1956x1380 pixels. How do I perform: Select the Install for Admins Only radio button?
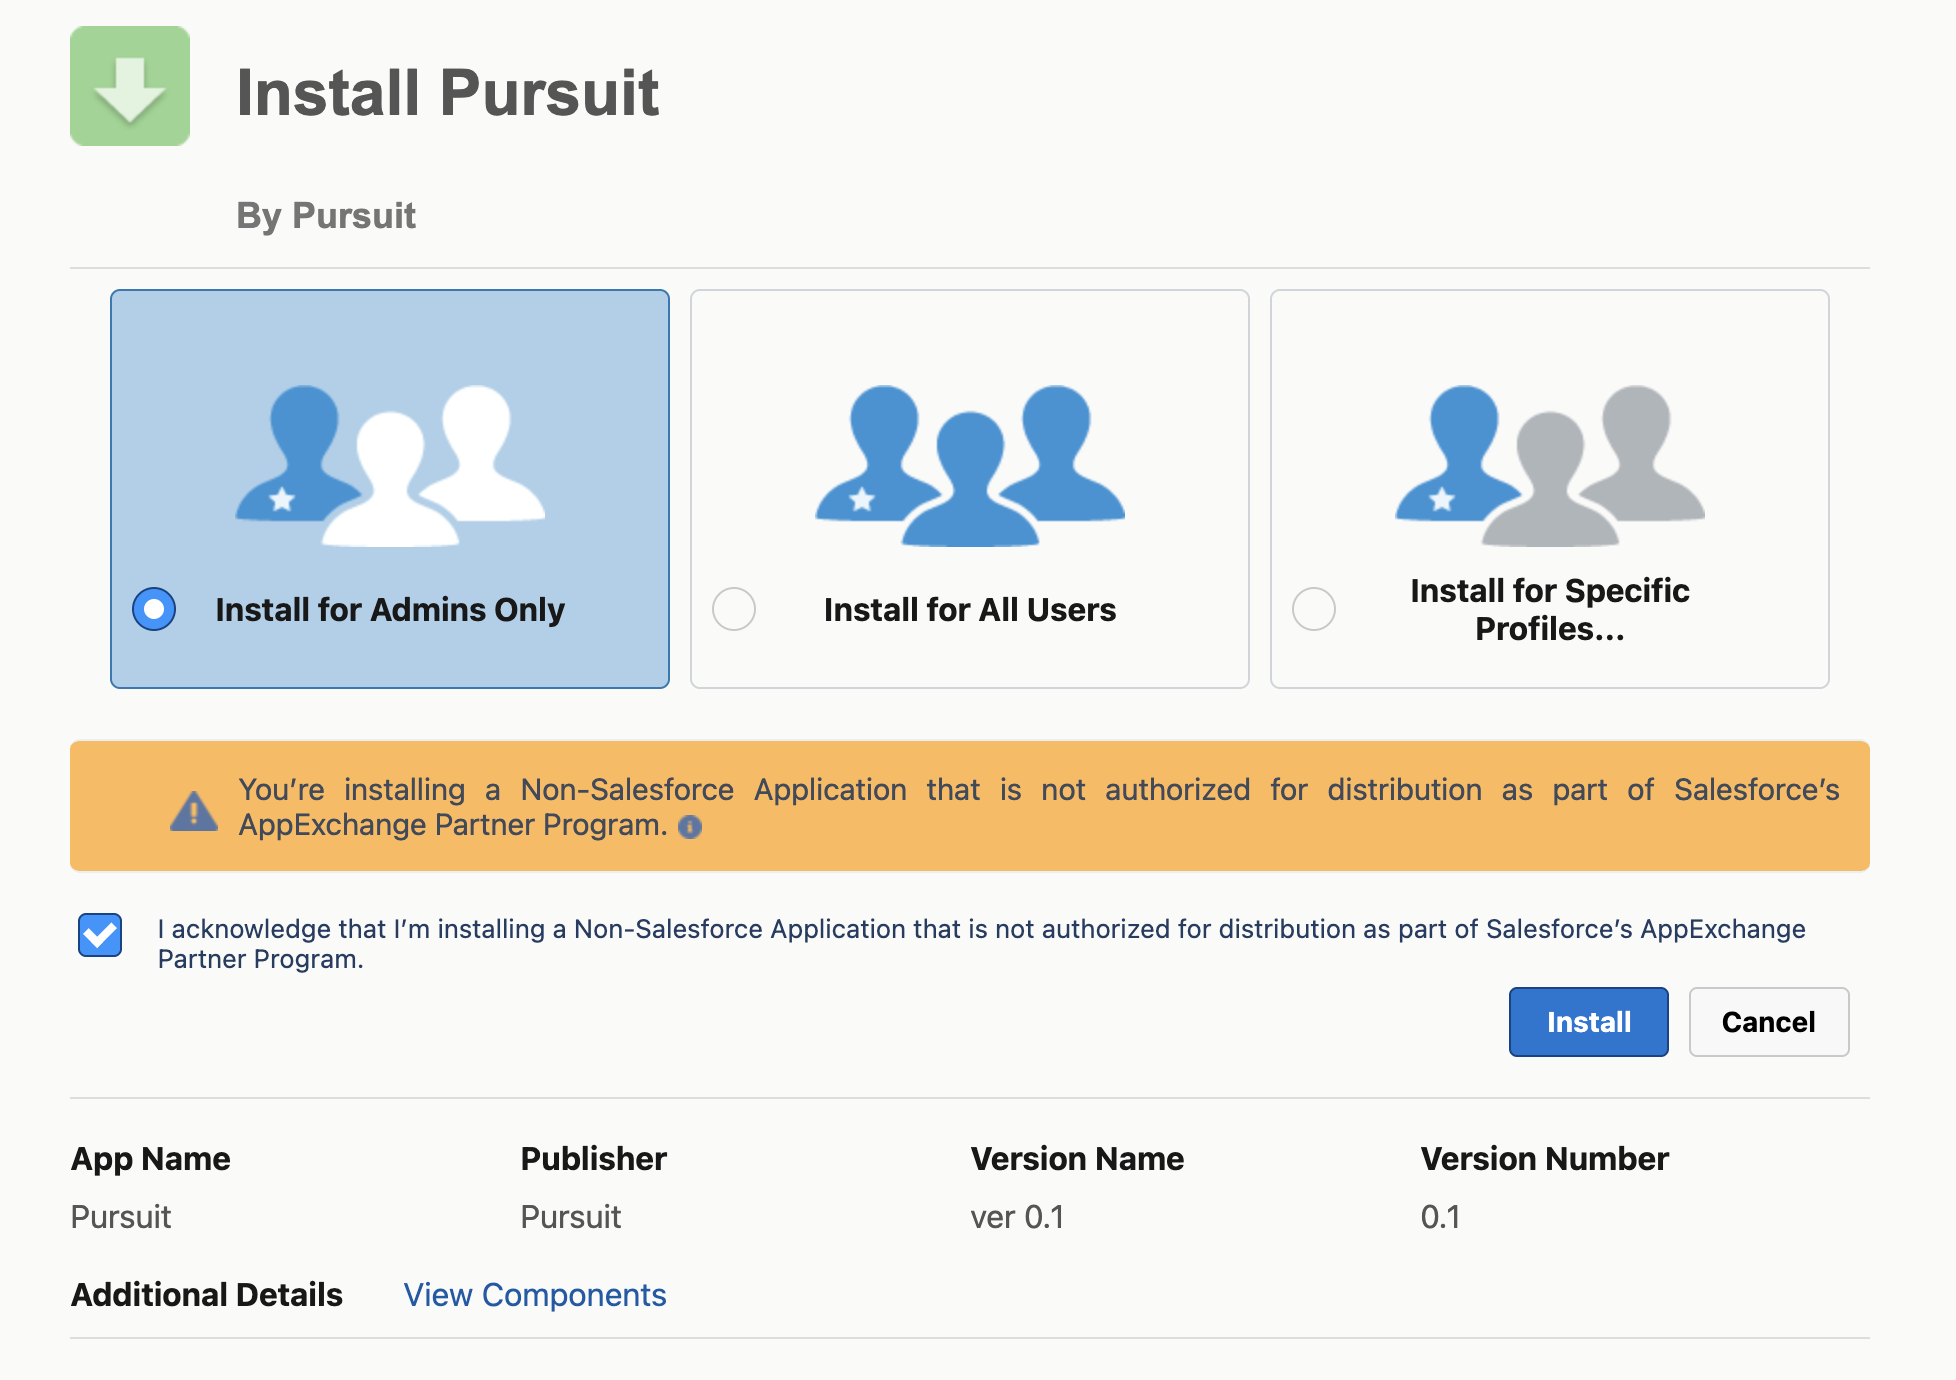[154, 609]
